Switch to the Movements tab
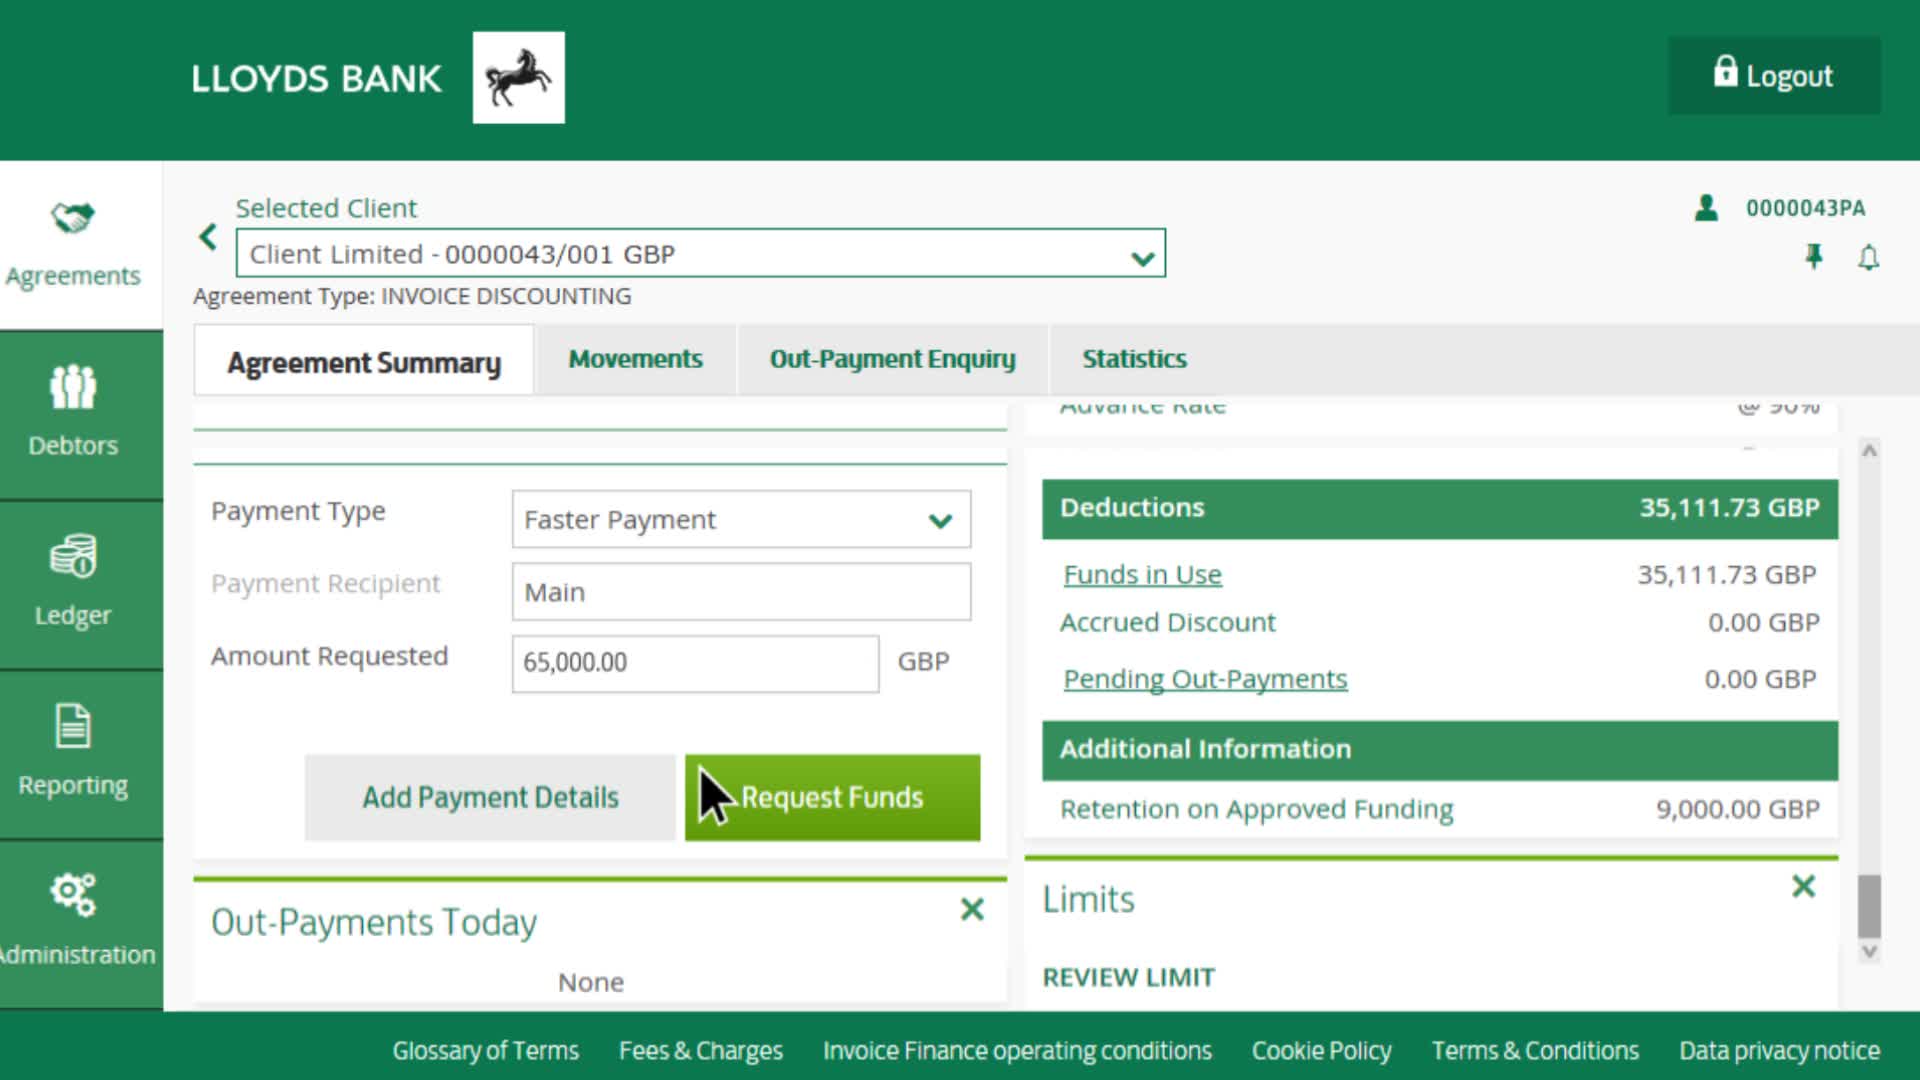The height and width of the screenshot is (1080, 1920). click(636, 359)
